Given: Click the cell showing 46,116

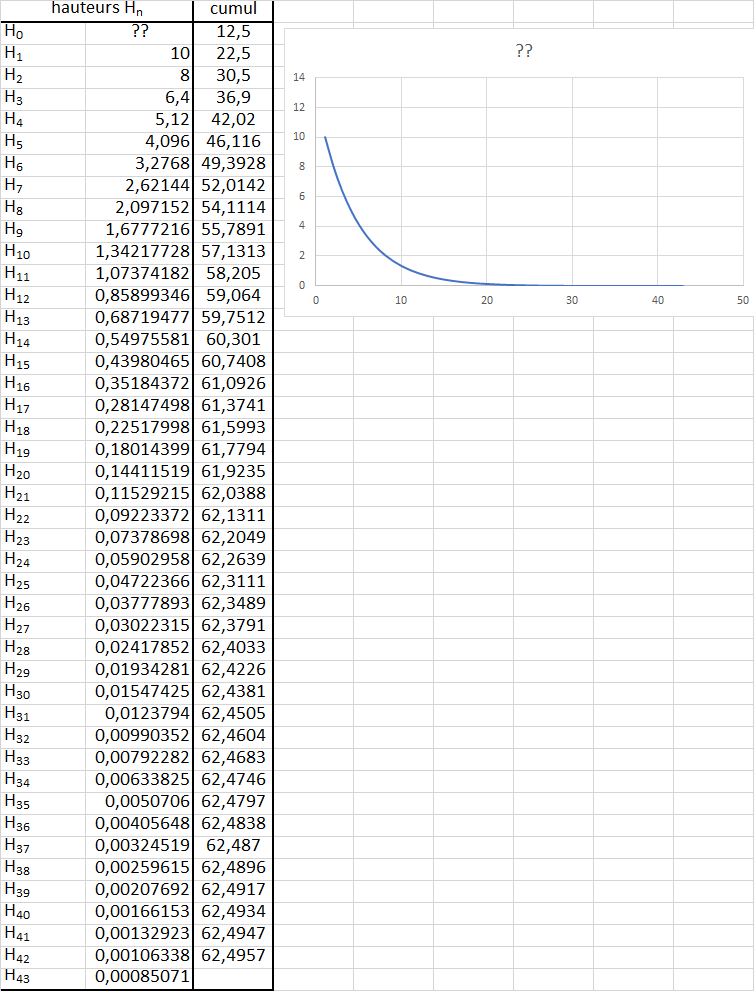Looking at the screenshot, I should pyautogui.click(x=232, y=140).
